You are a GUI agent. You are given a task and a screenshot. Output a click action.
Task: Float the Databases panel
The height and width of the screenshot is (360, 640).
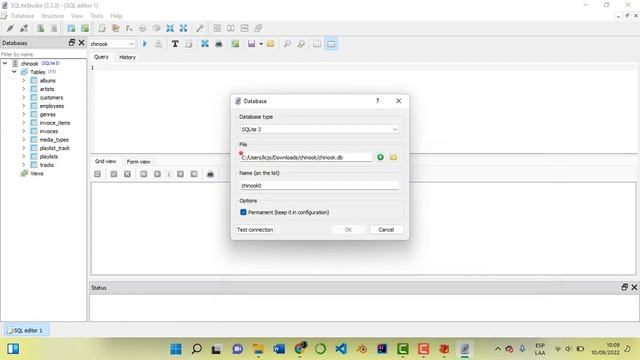(x=72, y=42)
